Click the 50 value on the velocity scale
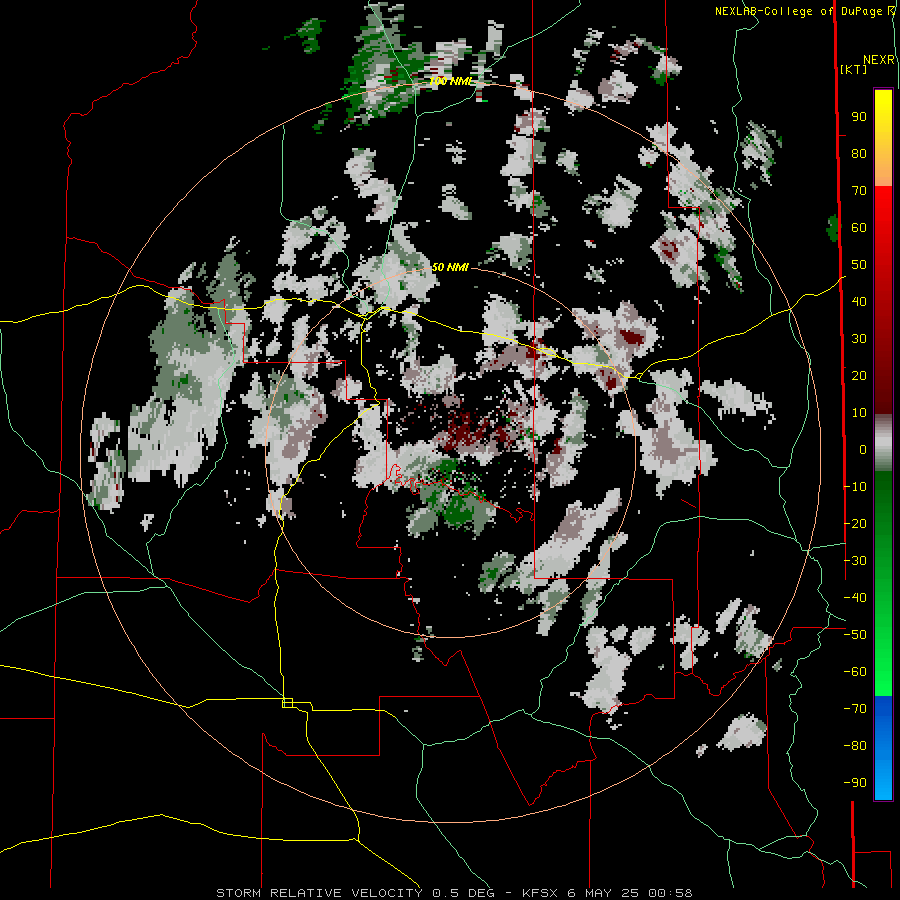This screenshot has height=900, width=900. 859,265
